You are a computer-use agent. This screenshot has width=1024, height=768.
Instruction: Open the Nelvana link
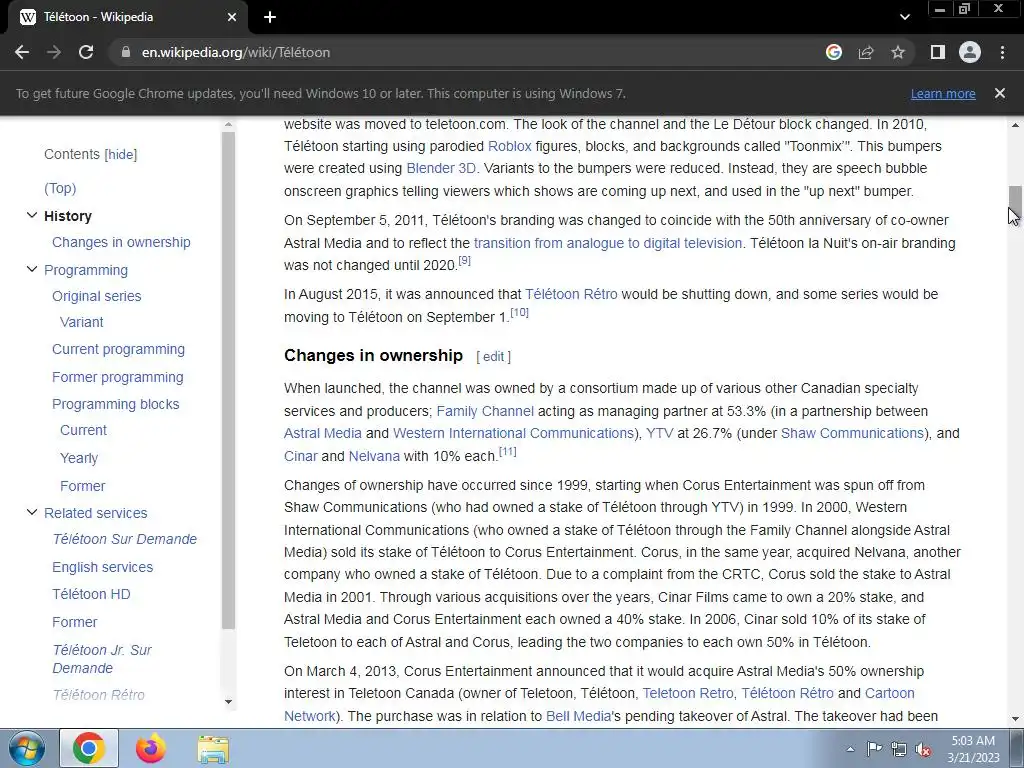click(x=374, y=456)
